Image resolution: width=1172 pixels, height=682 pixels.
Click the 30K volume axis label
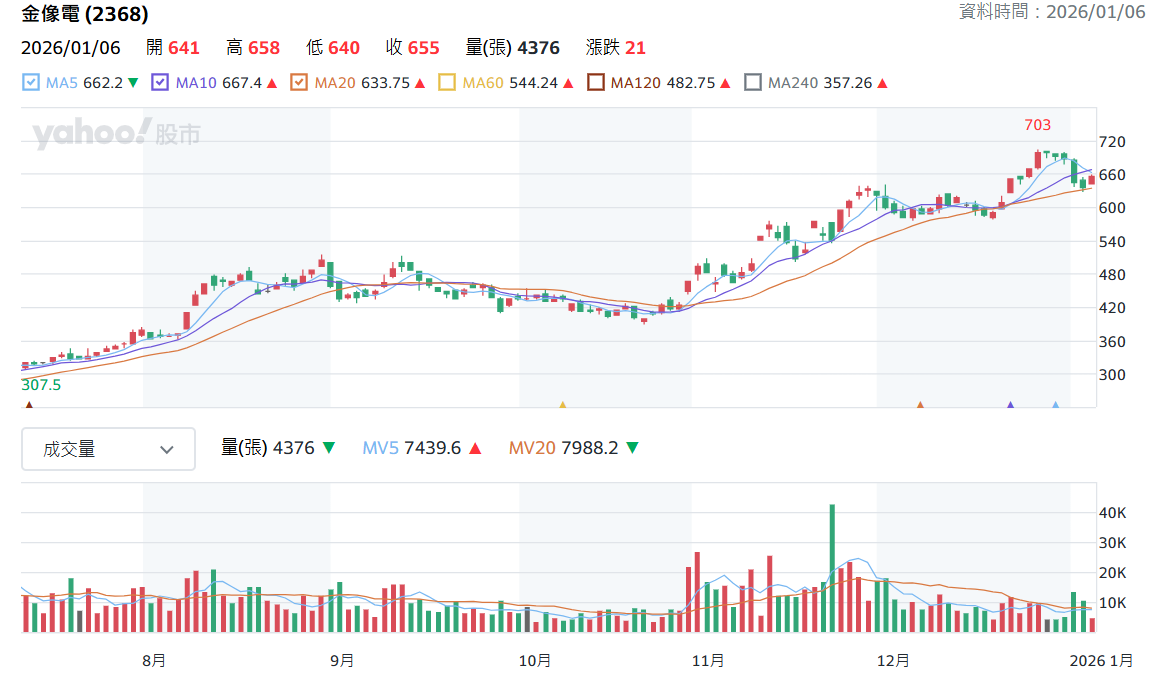(x=1112, y=543)
